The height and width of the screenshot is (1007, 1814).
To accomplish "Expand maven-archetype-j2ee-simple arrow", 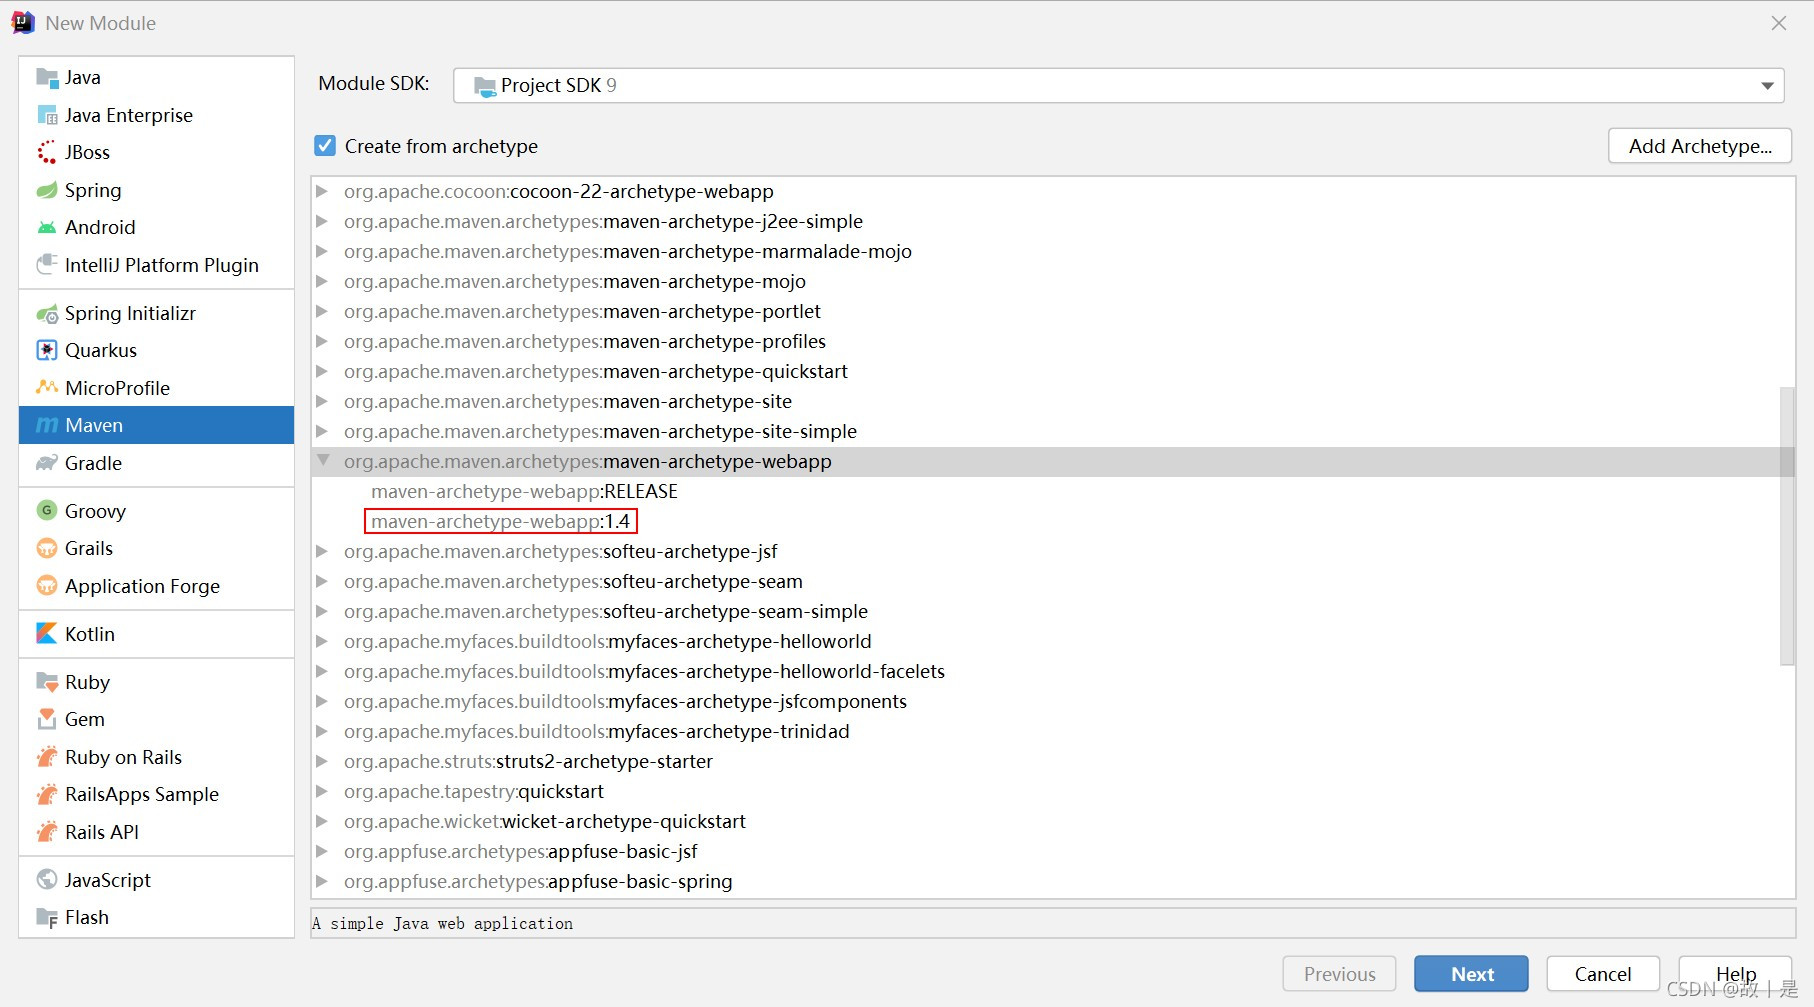I will 322,221.
